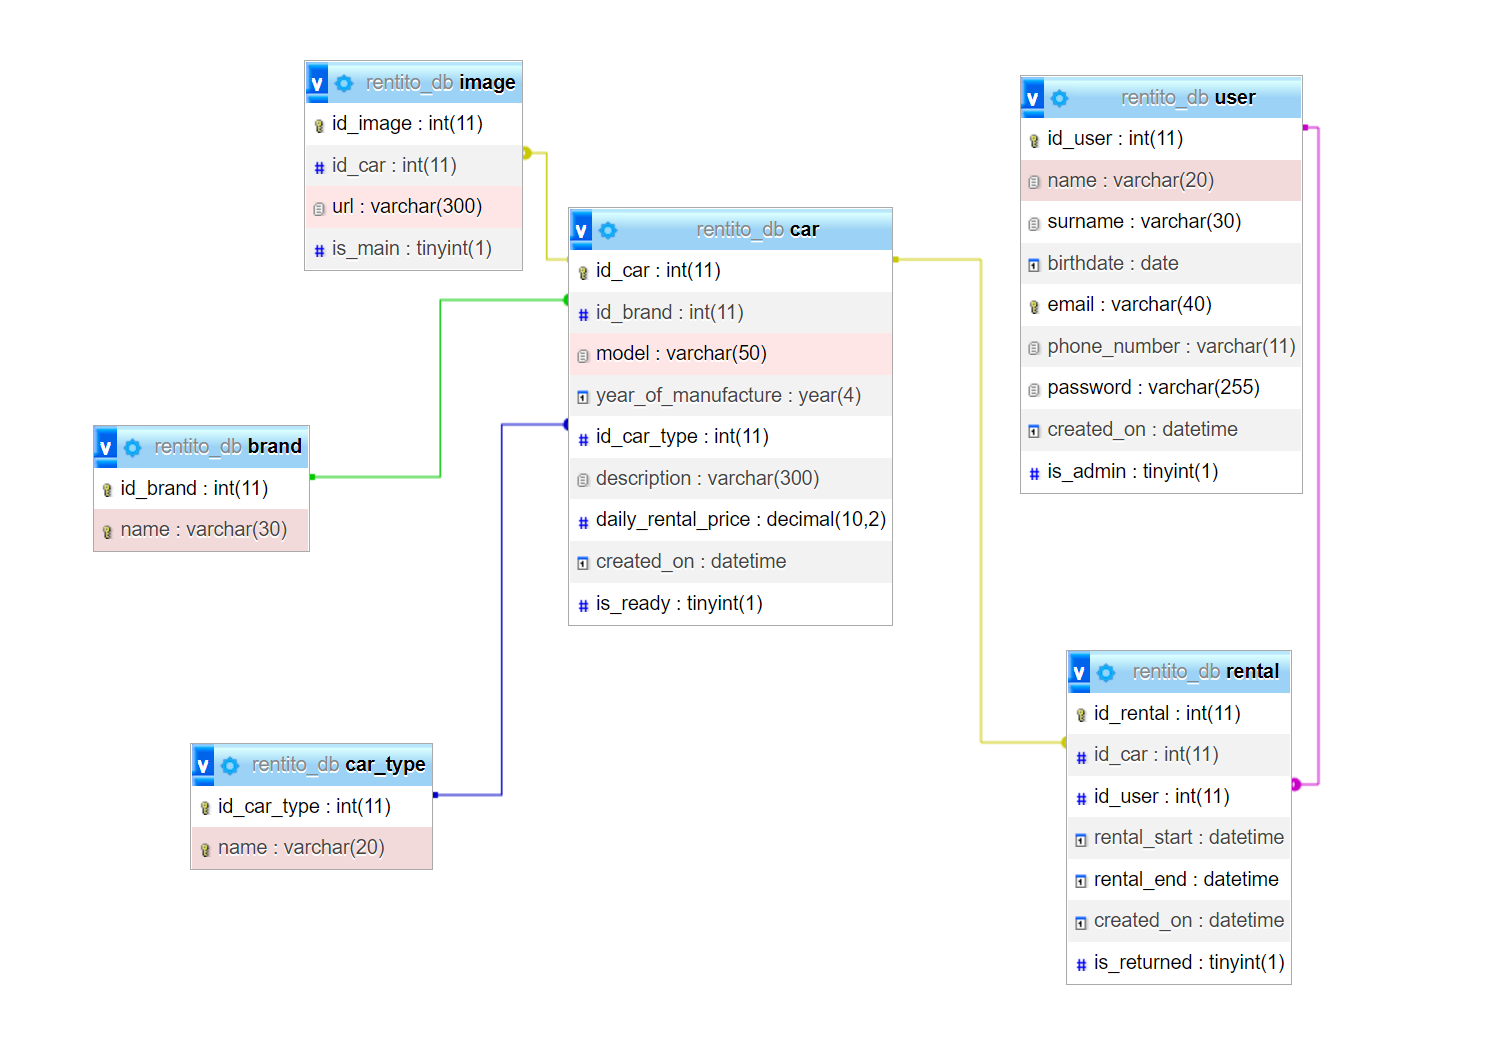The width and height of the screenshot is (1504, 1054).
Task: Select the 'rentito_db user' table title
Action: [1188, 97]
